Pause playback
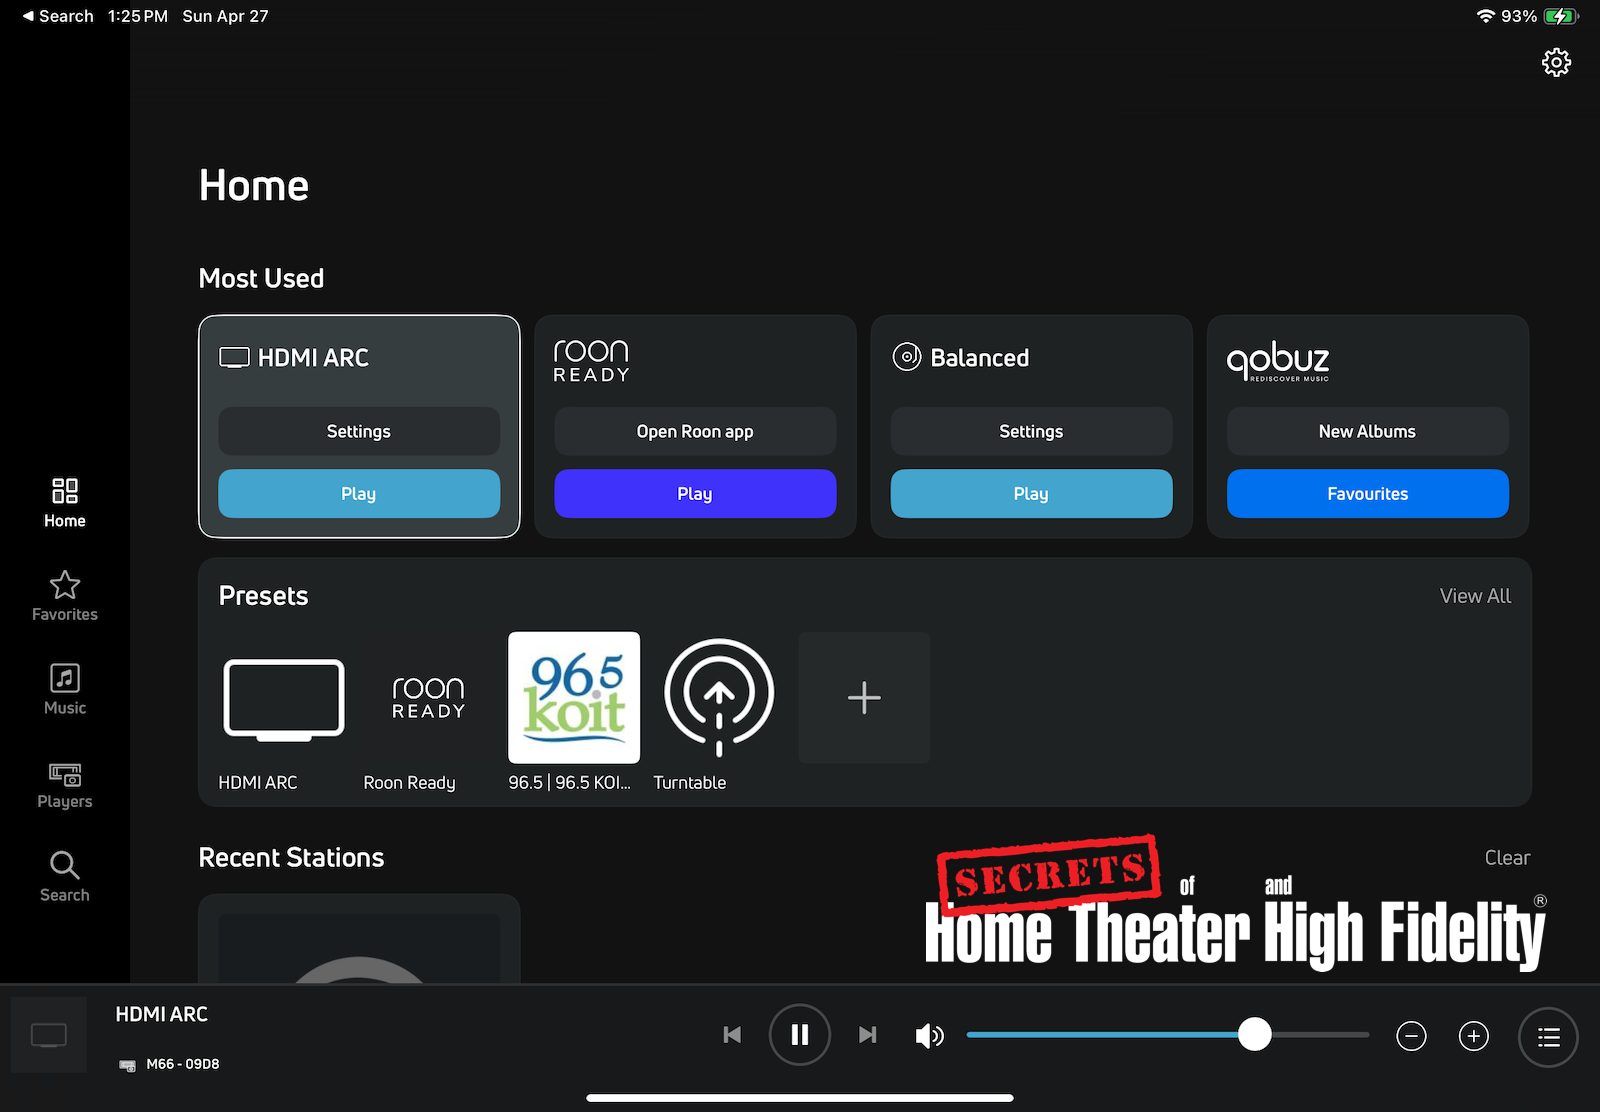Viewport: 1600px width, 1112px height. tap(800, 1035)
